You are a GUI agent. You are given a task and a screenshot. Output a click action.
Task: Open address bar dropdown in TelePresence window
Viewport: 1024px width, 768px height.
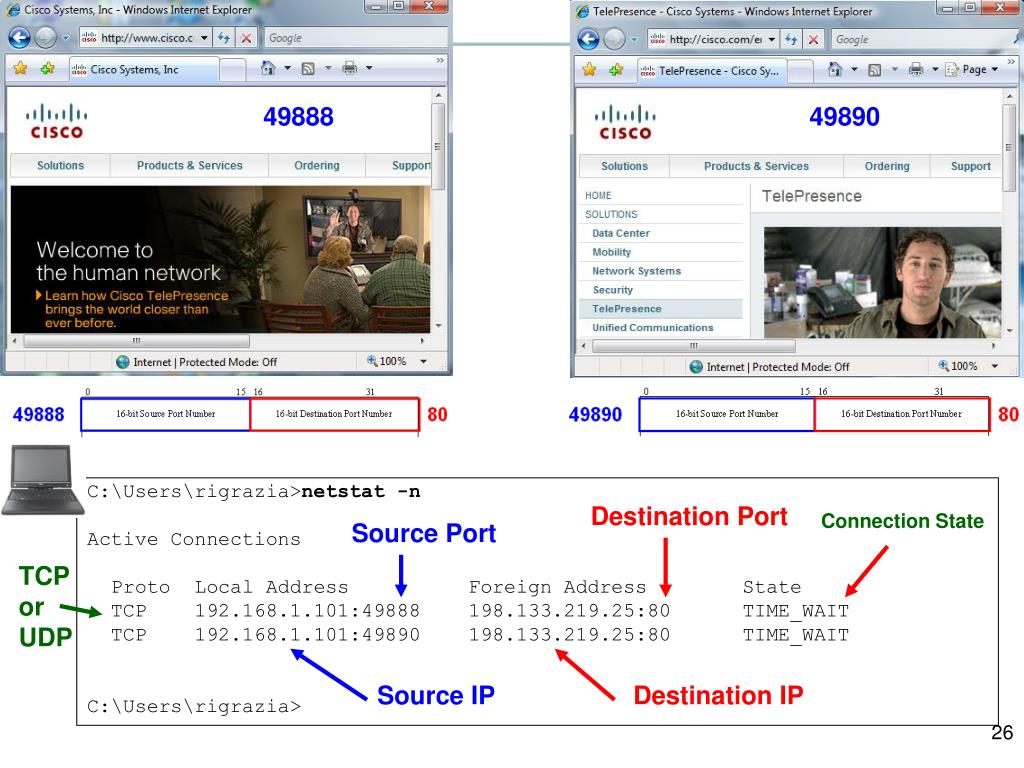coord(771,39)
